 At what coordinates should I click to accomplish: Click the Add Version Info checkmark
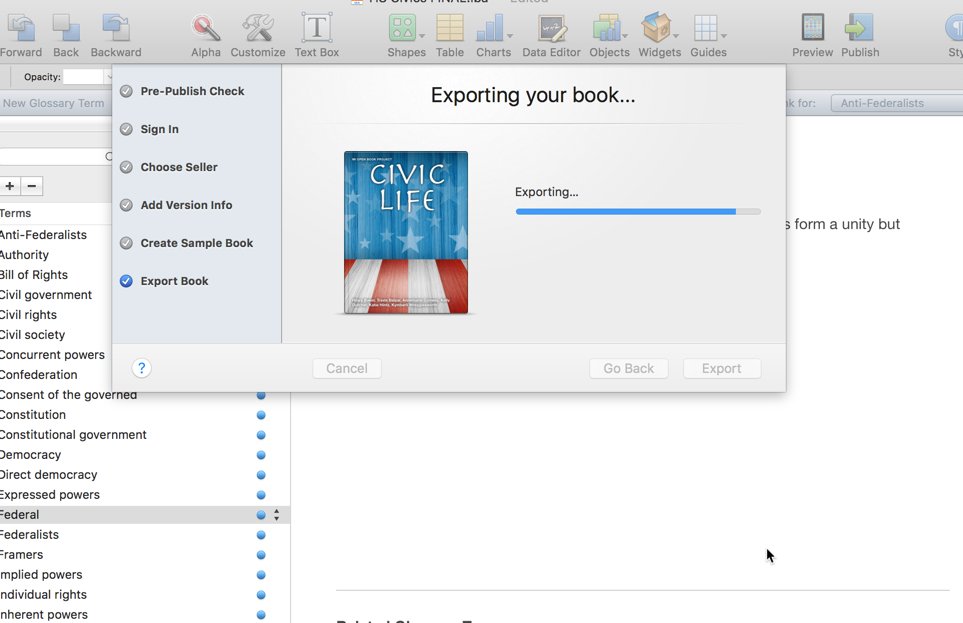126,205
